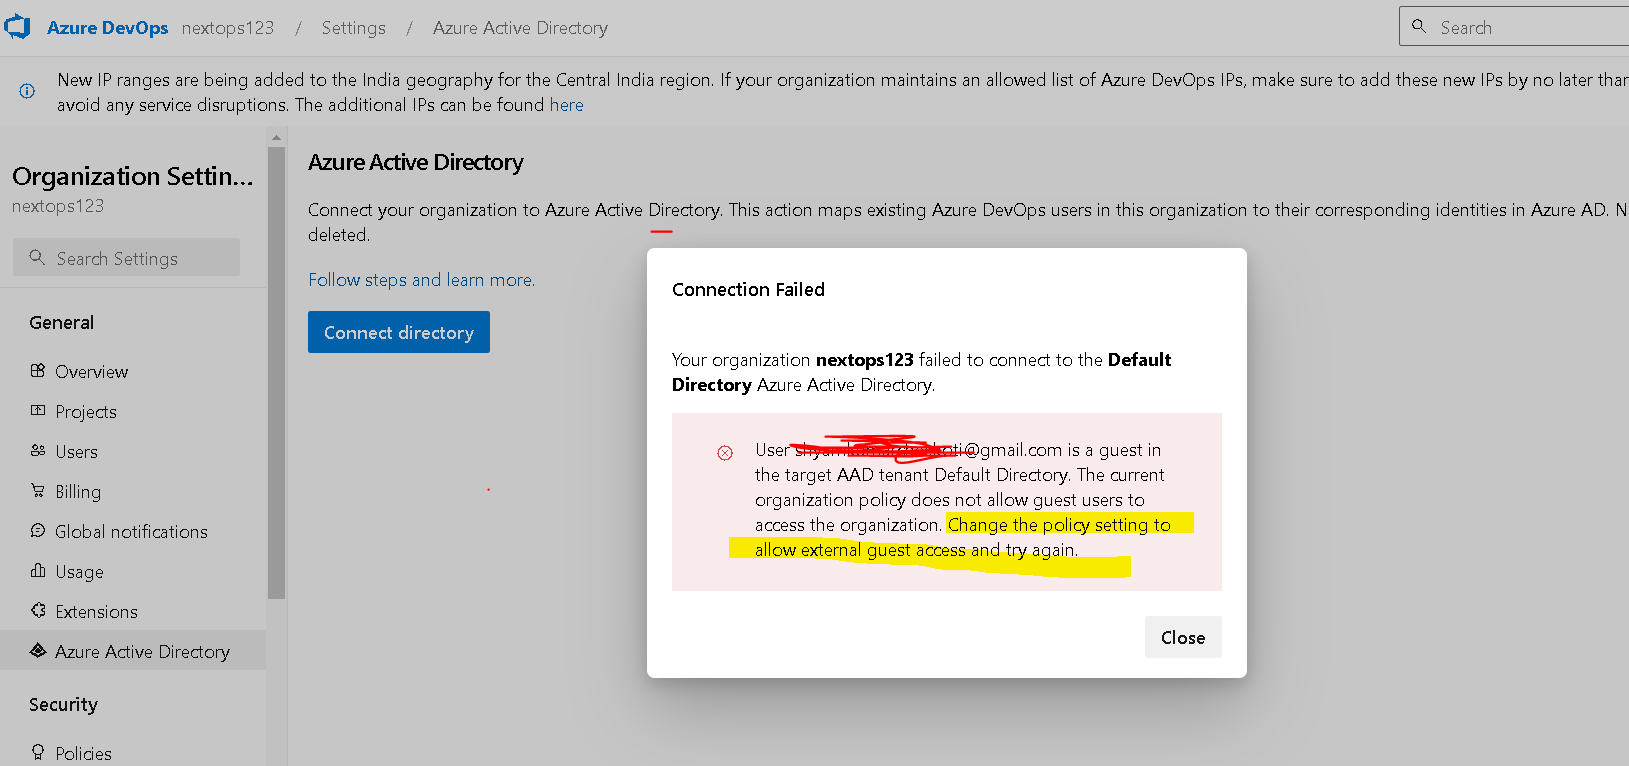
Task: Click the Organization Settings heading
Action: (x=133, y=176)
